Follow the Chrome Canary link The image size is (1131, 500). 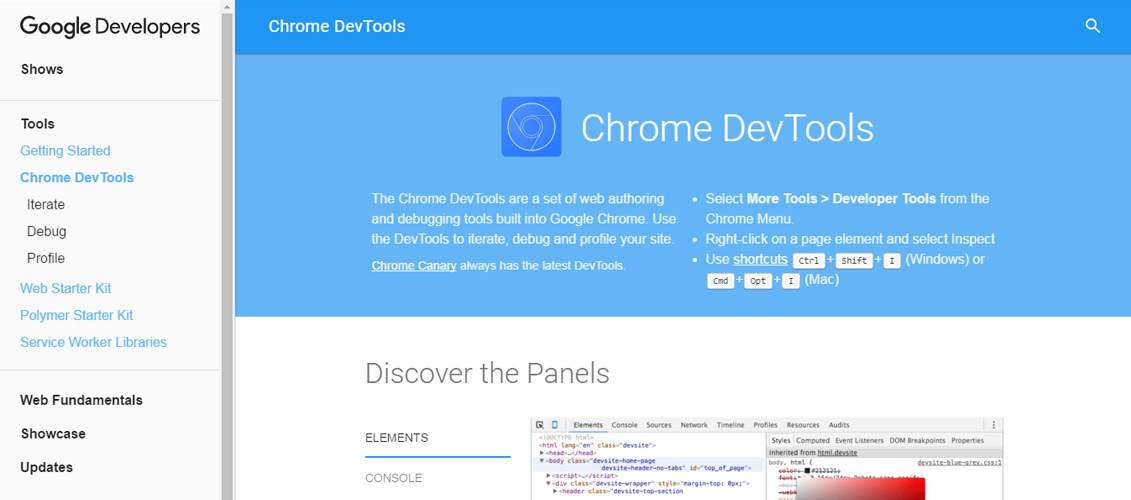pyautogui.click(x=414, y=266)
